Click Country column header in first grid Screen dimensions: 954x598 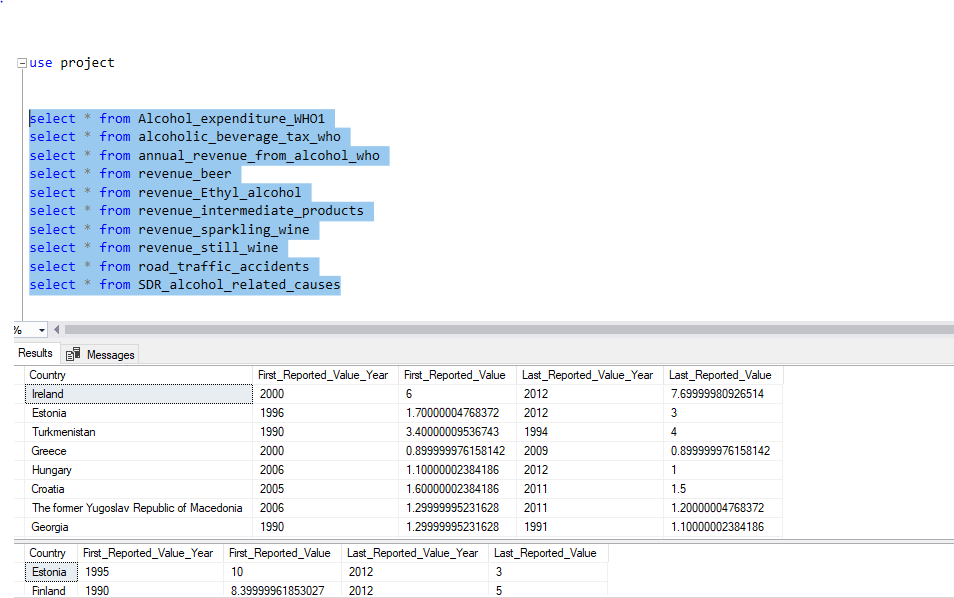[139, 375]
